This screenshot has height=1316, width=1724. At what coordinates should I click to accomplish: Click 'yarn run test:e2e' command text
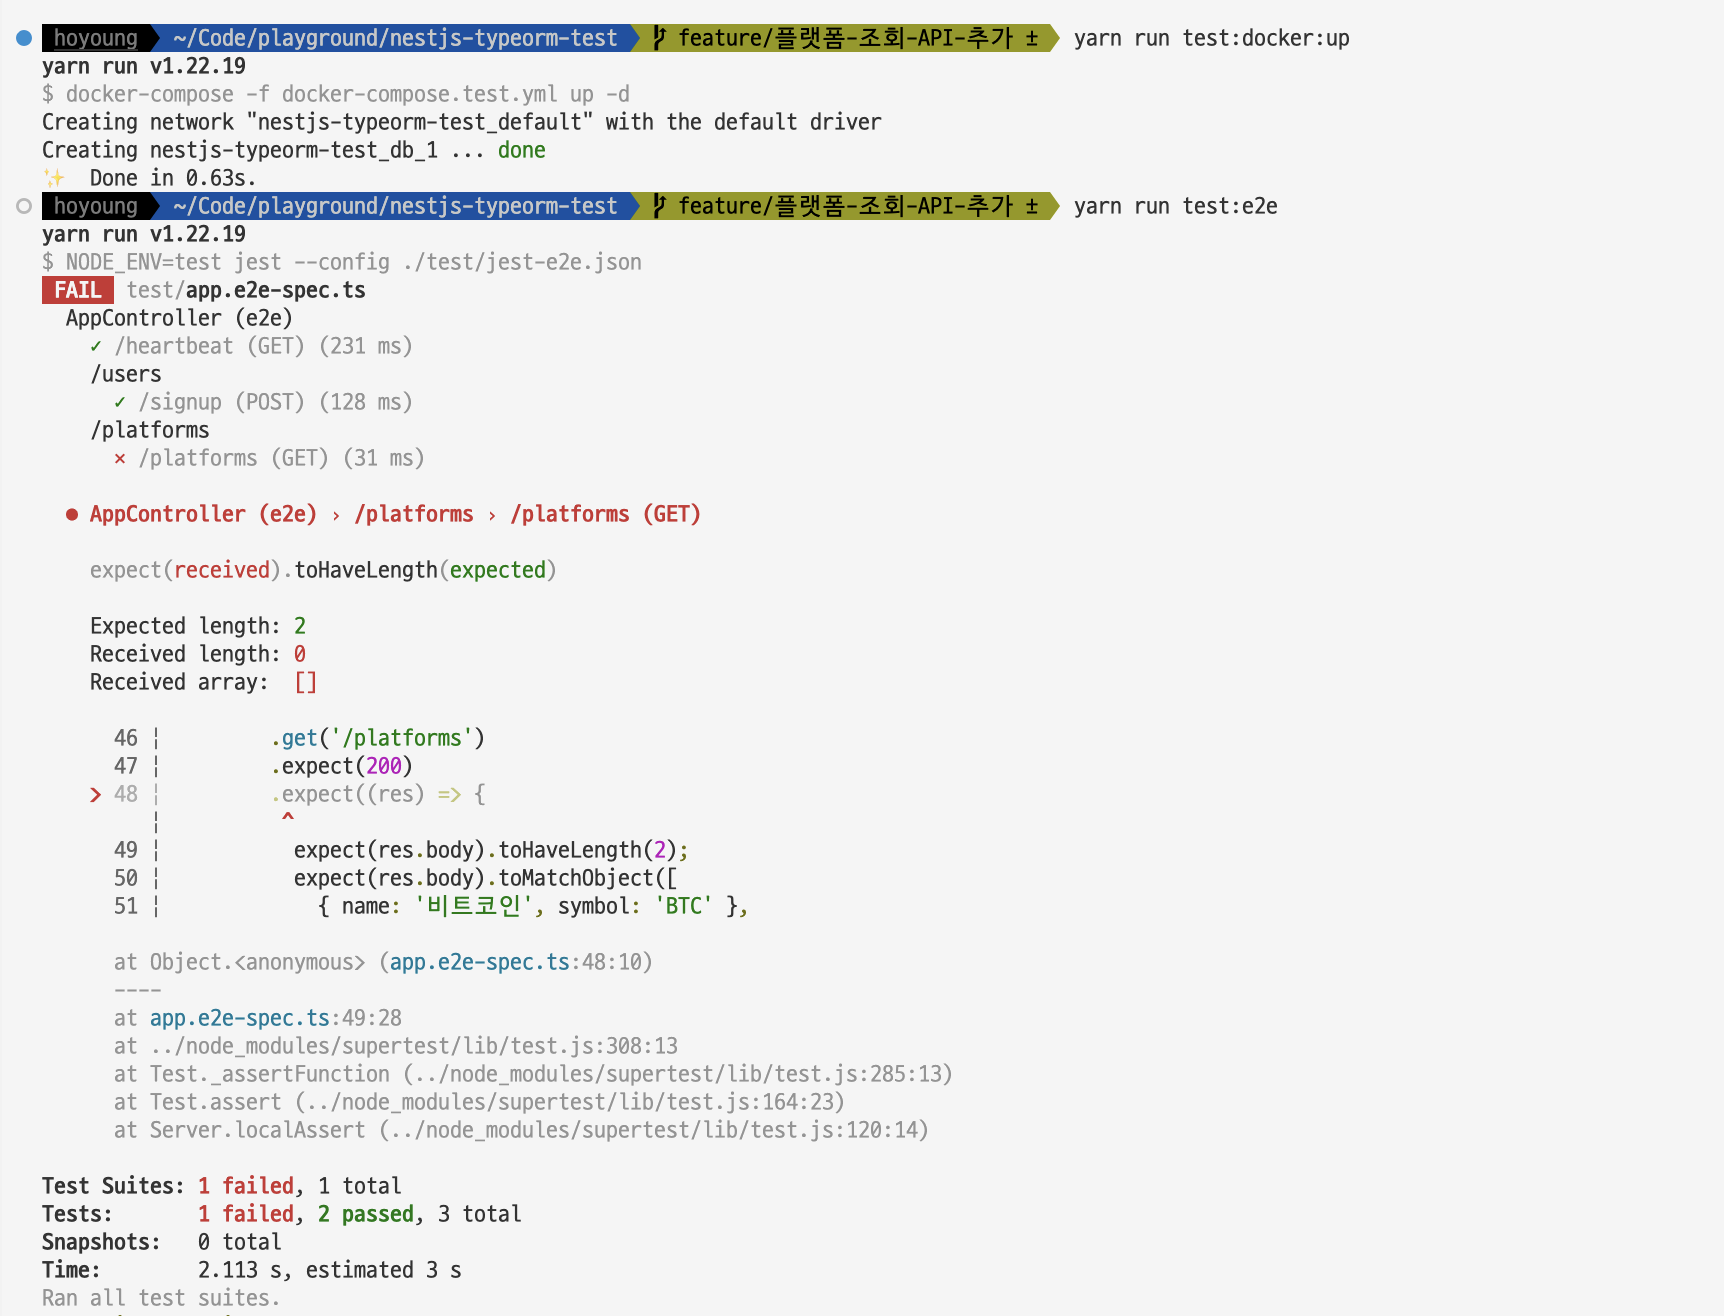click(1176, 206)
